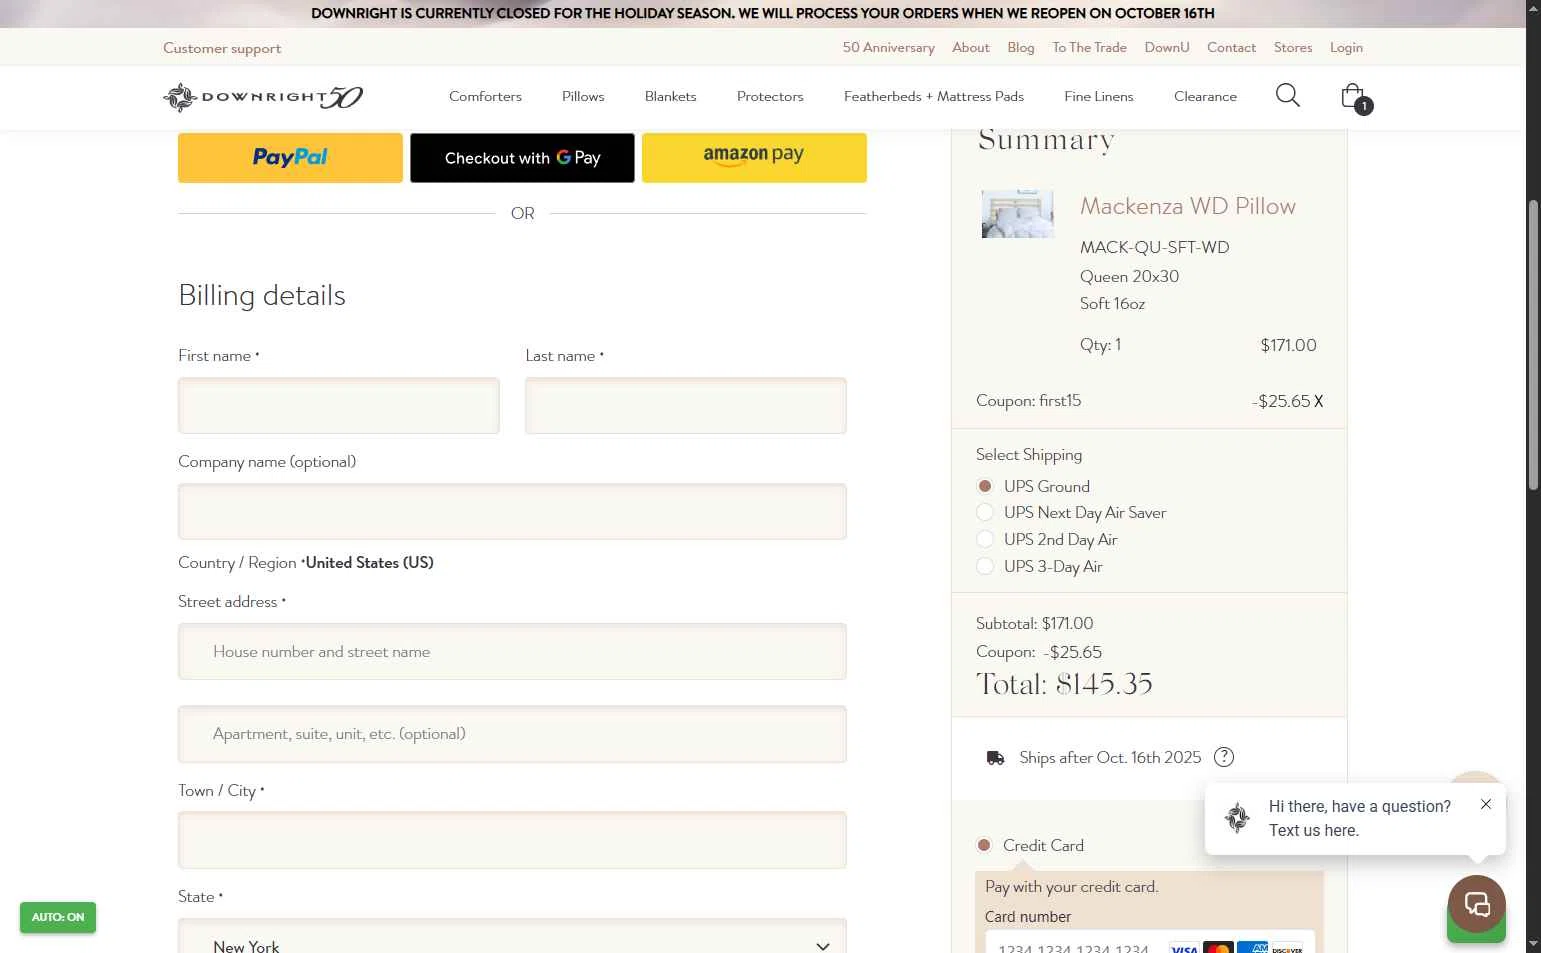
Task: Open Fine Linens menu
Action: tap(1099, 96)
